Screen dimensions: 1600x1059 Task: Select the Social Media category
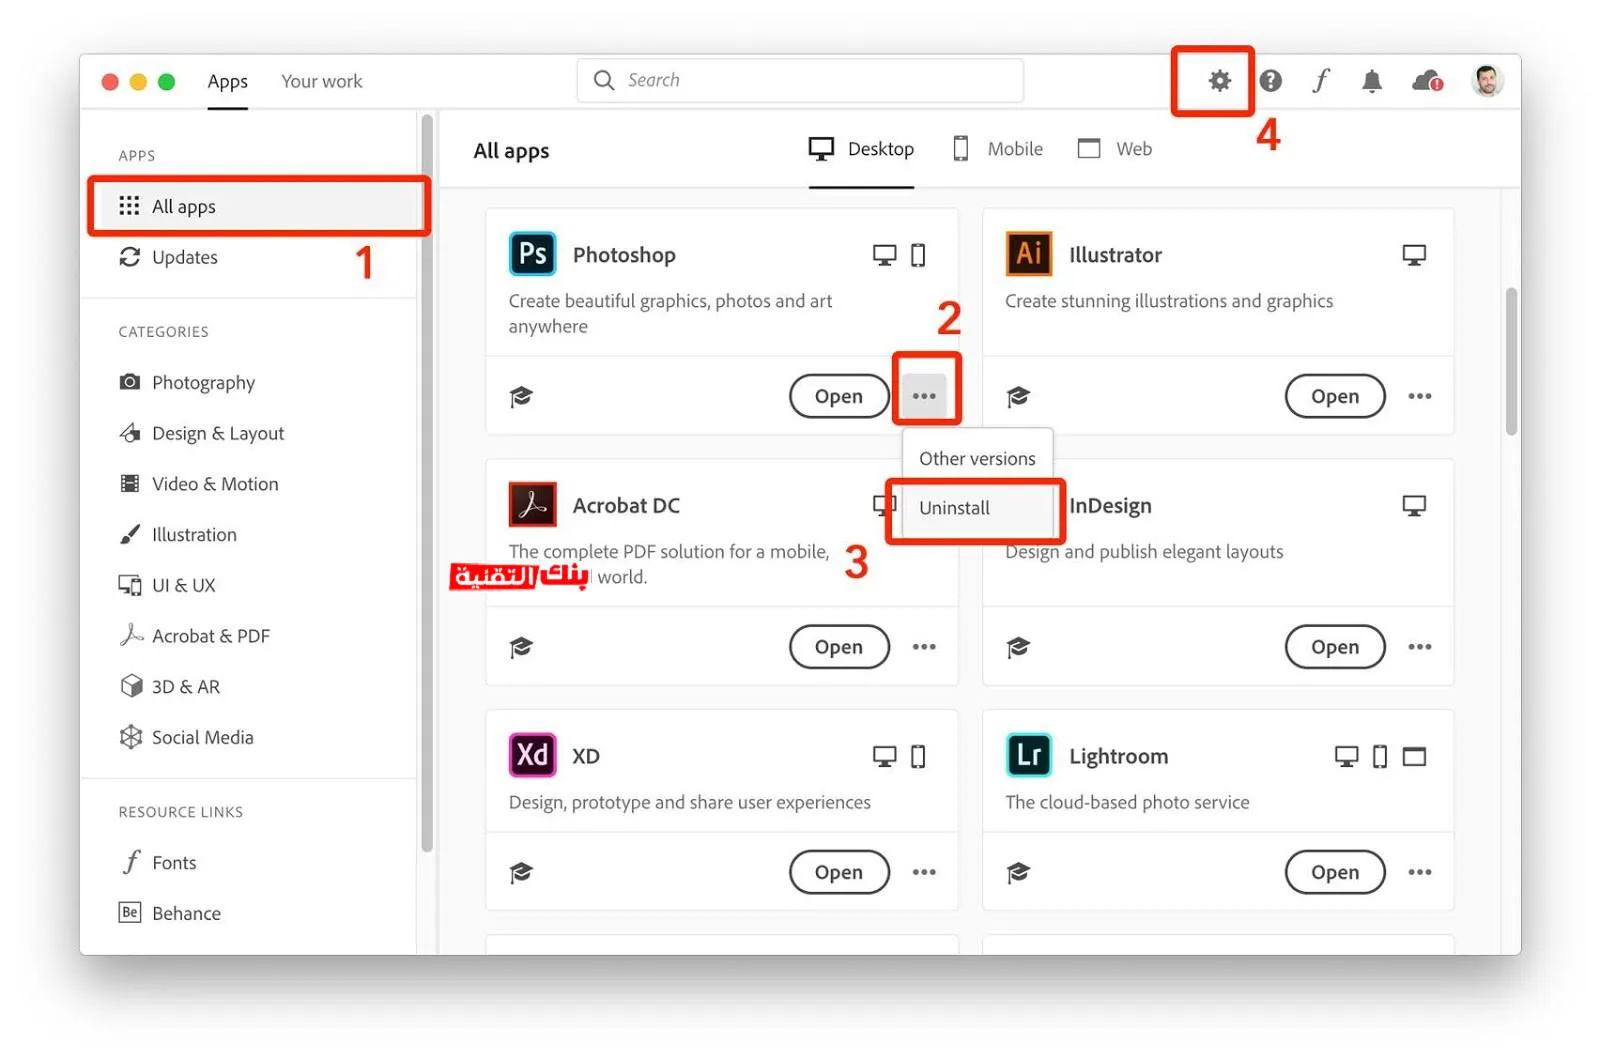250,737
